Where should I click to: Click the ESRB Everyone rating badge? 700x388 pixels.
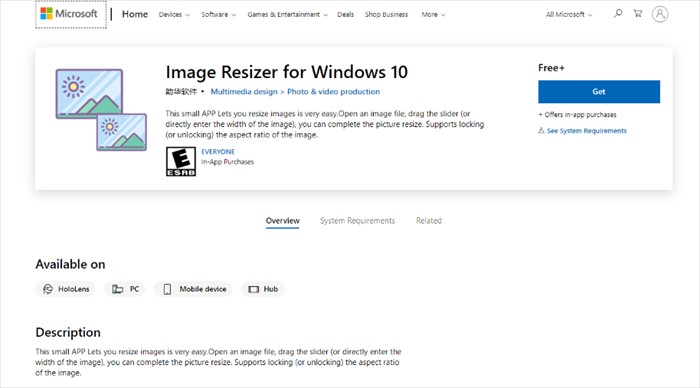[x=181, y=161]
